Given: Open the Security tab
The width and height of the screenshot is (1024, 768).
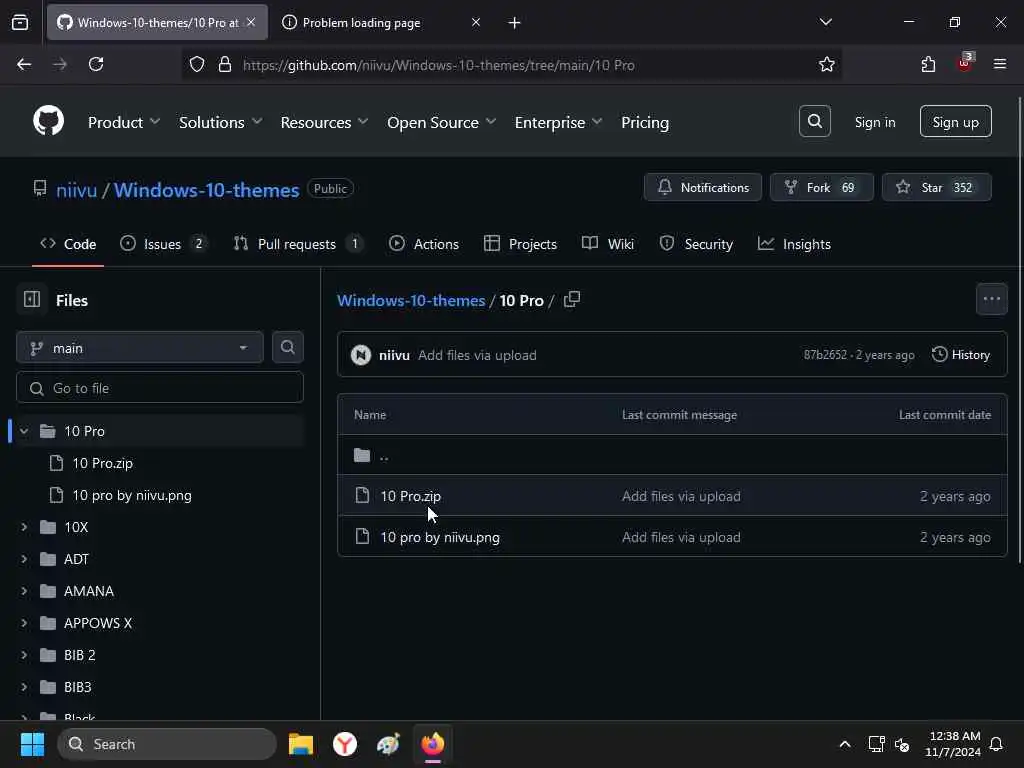Looking at the screenshot, I should 696,244.
